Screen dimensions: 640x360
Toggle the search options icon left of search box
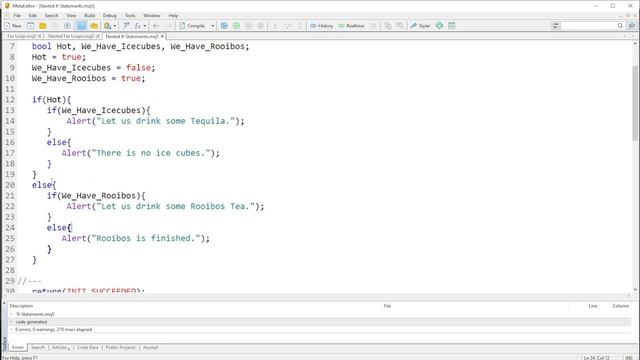(x=555, y=26)
